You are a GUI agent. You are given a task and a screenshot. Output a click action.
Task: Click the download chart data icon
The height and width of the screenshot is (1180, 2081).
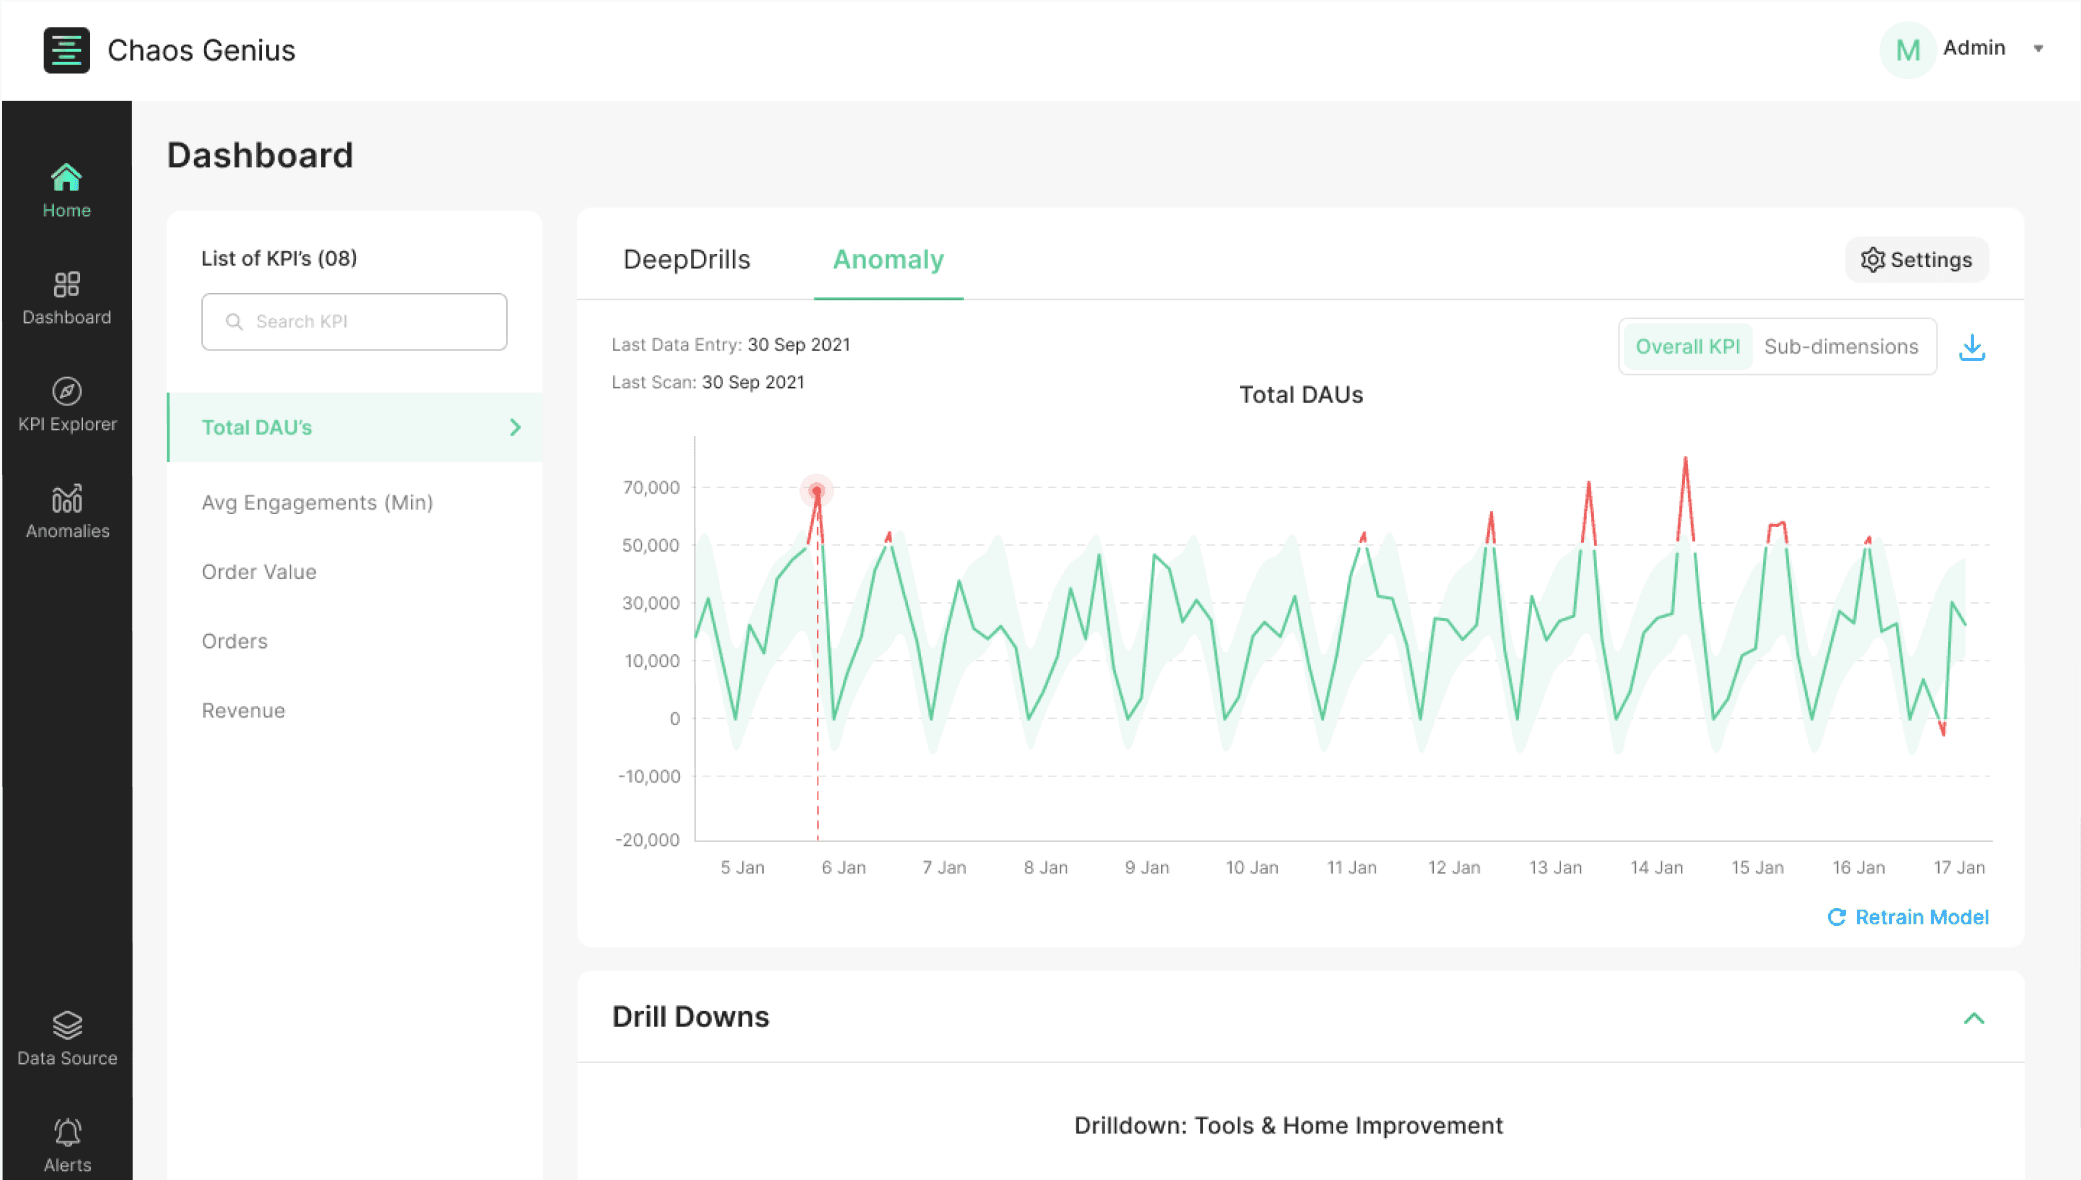(x=1972, y=347)
